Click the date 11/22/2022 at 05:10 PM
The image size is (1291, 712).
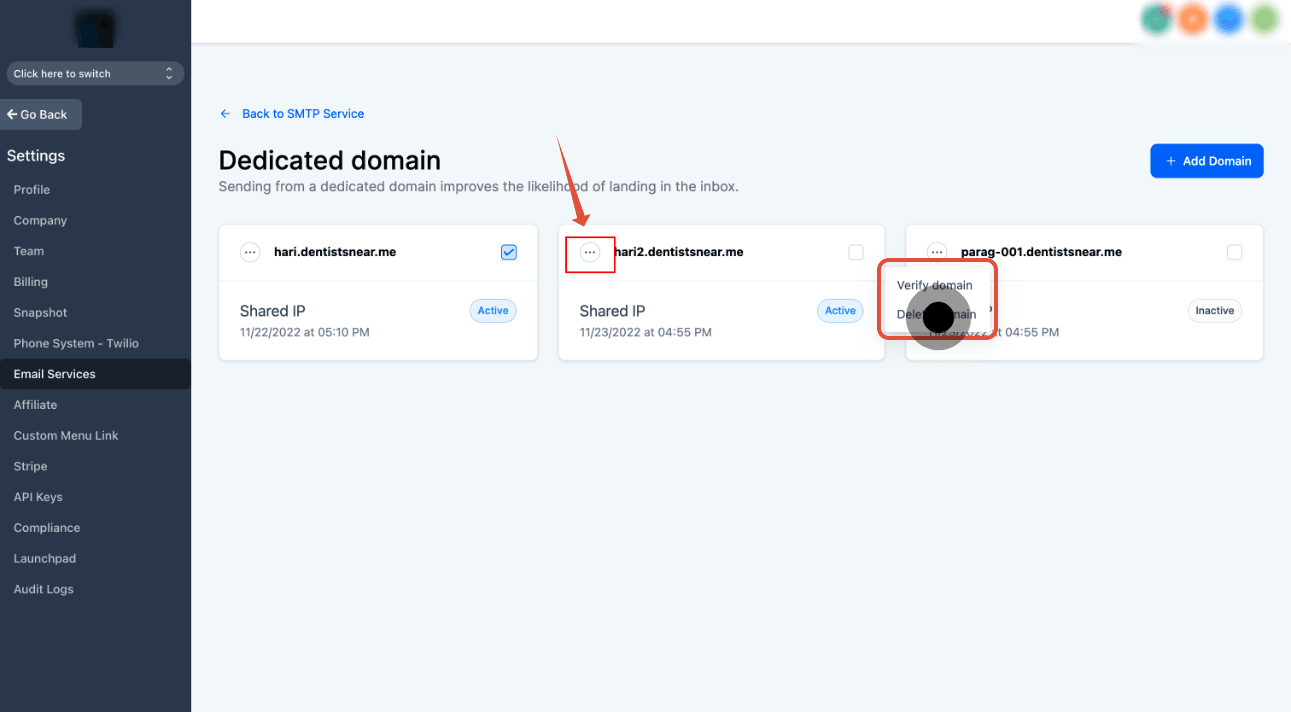coord(305,332)
